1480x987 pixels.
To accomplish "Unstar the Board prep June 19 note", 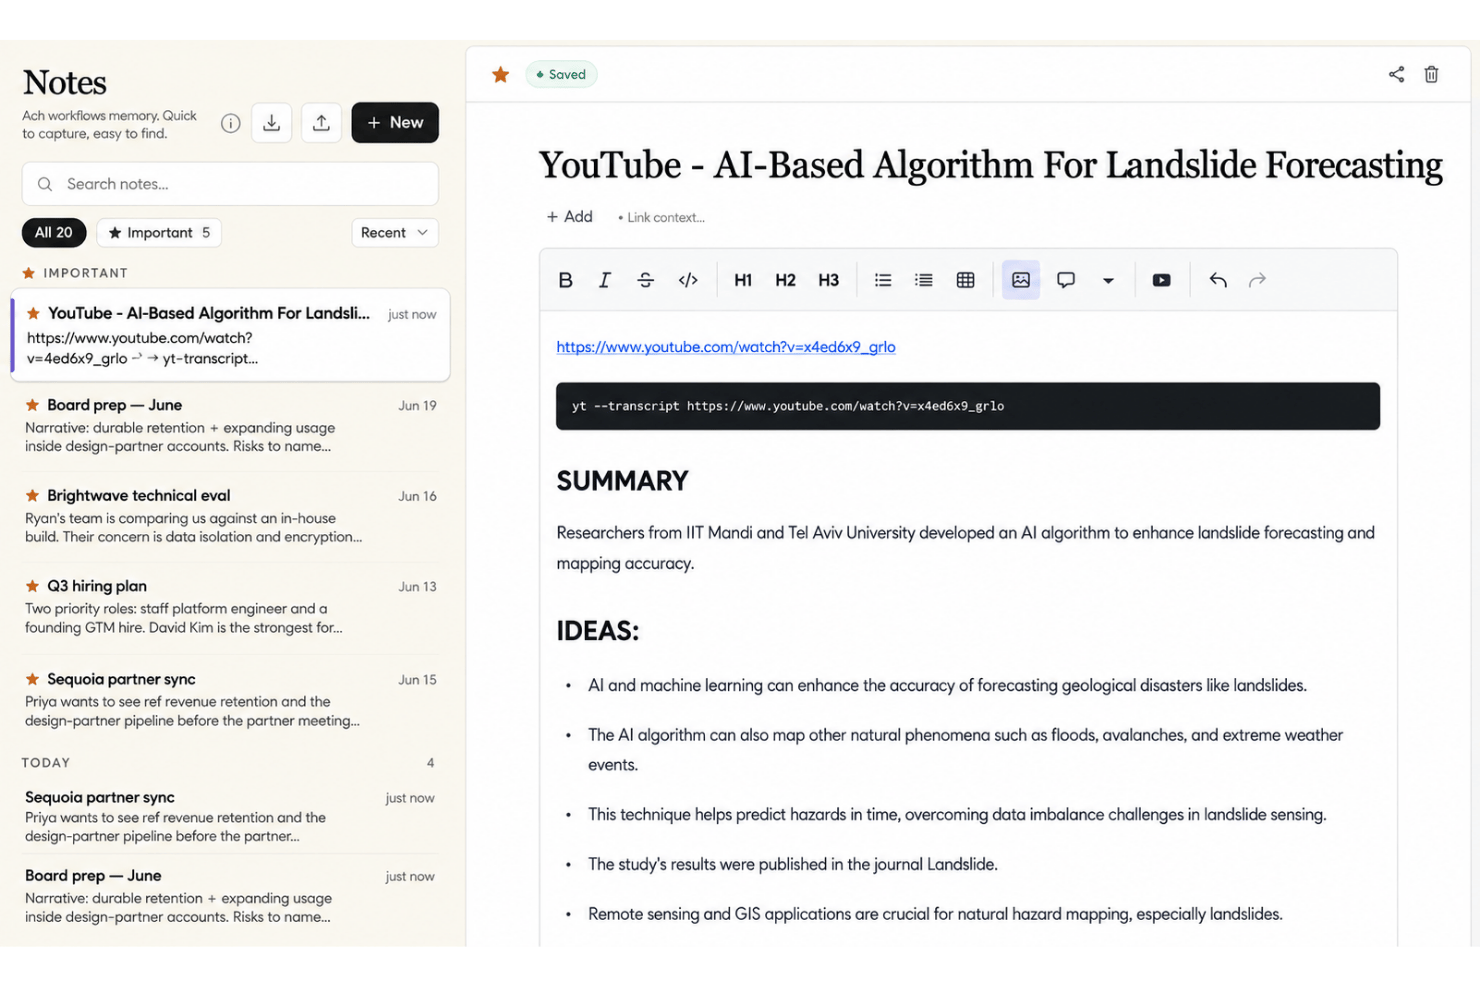I will click(32, 405).
